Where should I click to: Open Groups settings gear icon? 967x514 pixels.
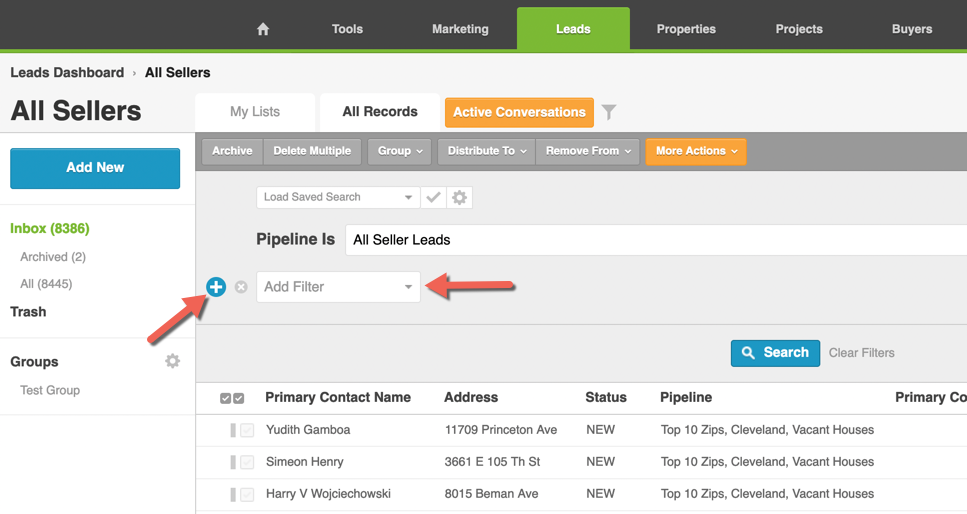click(x=173, y=361)
